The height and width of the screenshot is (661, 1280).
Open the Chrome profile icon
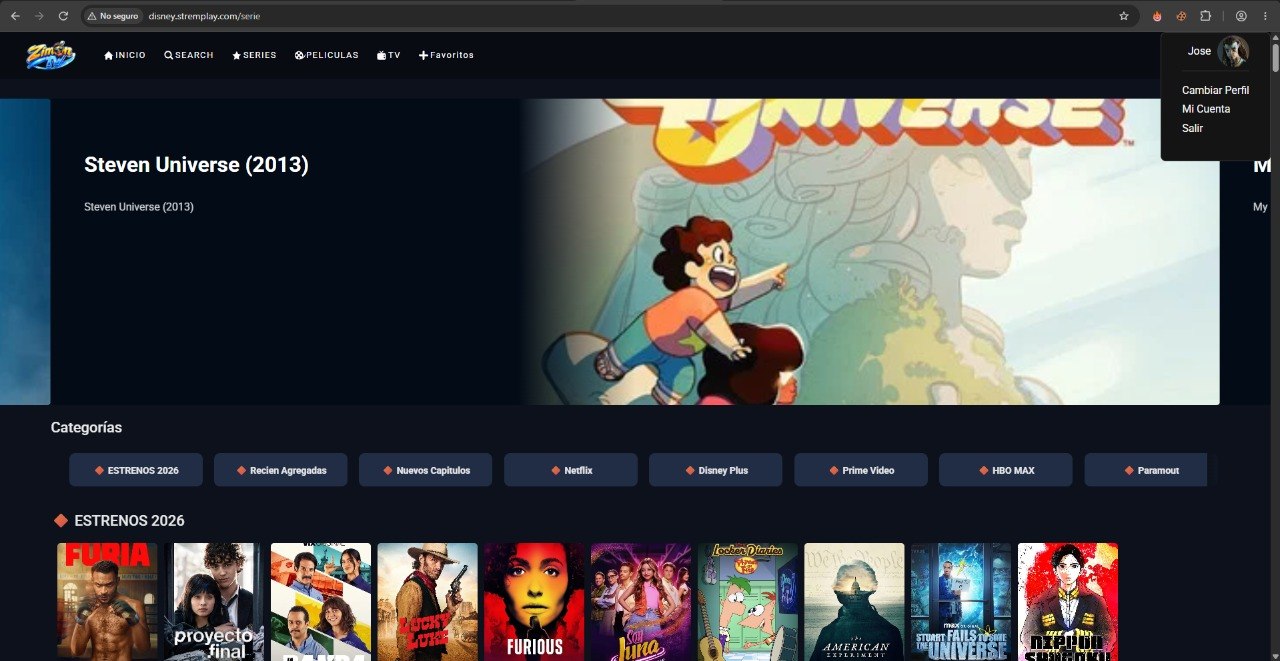[x=1241, y=16]
